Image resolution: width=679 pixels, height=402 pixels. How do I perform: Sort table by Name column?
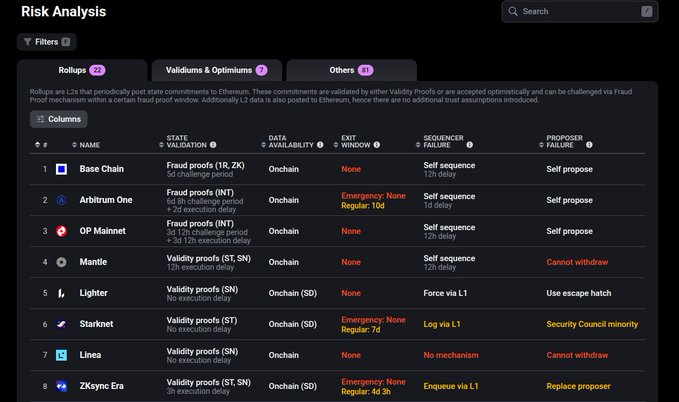pyautogui.click(x=86, y=145)
